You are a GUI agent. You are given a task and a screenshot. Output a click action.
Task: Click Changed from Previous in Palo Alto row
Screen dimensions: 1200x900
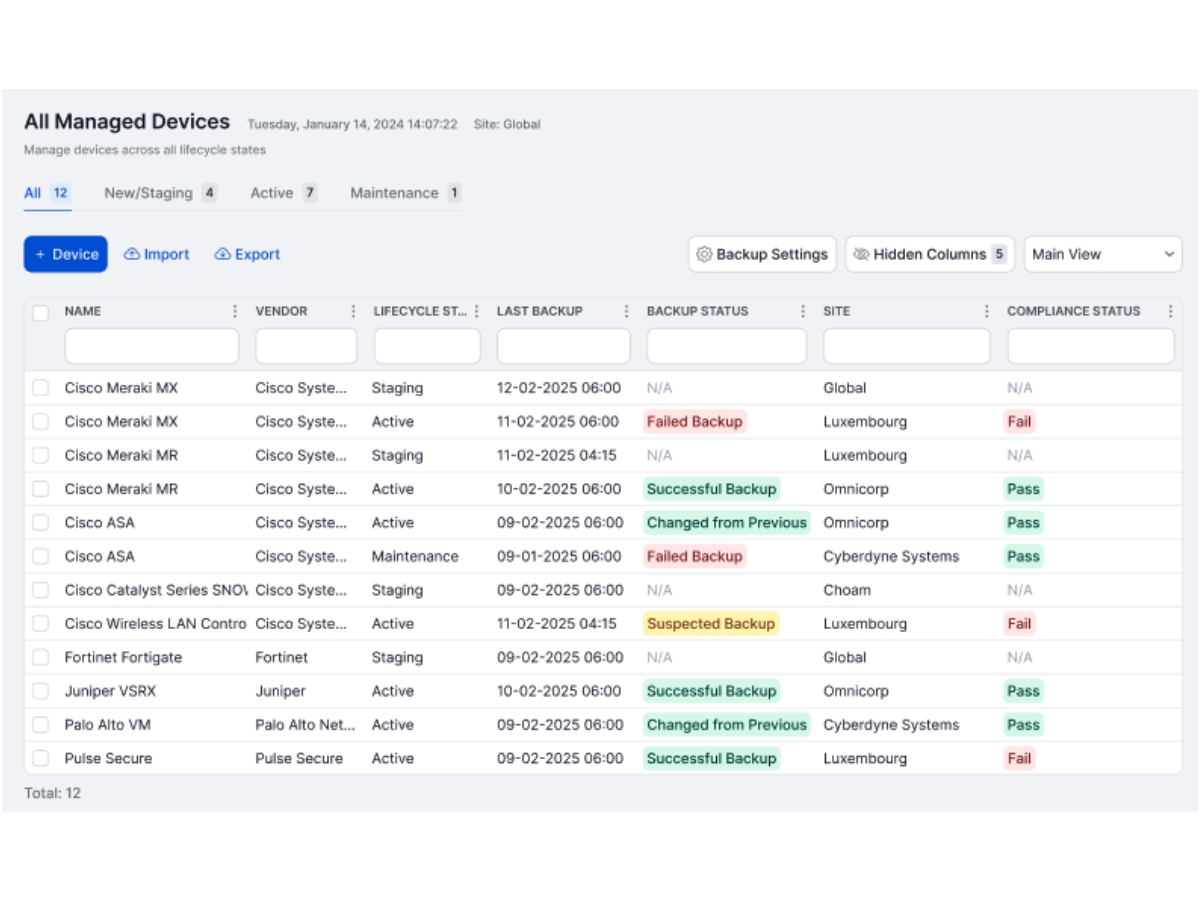click(x=727, y=725)
